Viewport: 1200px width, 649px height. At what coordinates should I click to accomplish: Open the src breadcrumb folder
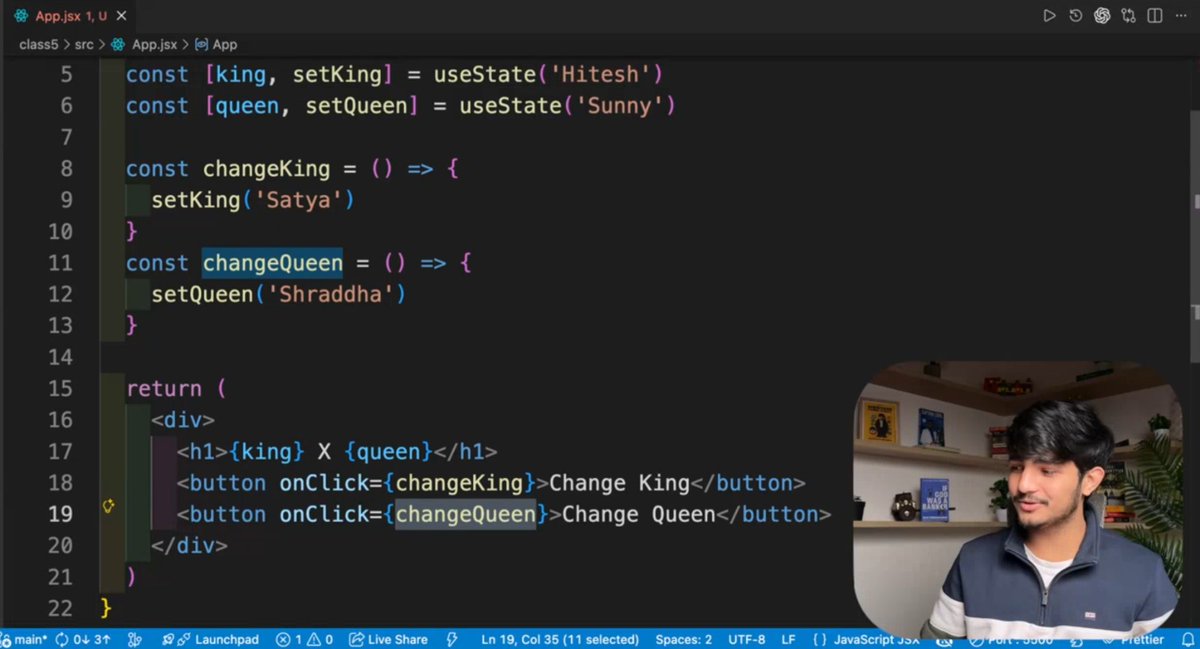click(84, 44)
